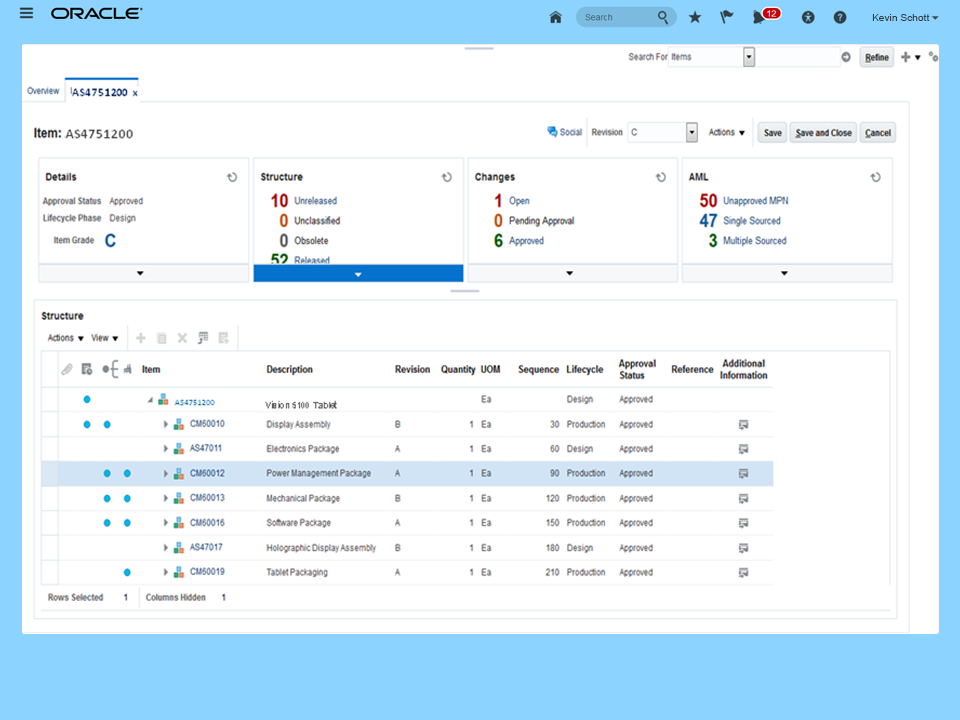Click the Social conversation icon
The width and height of the screenshot is (960, 720).
pyautogui.click(x=552, y=132)
